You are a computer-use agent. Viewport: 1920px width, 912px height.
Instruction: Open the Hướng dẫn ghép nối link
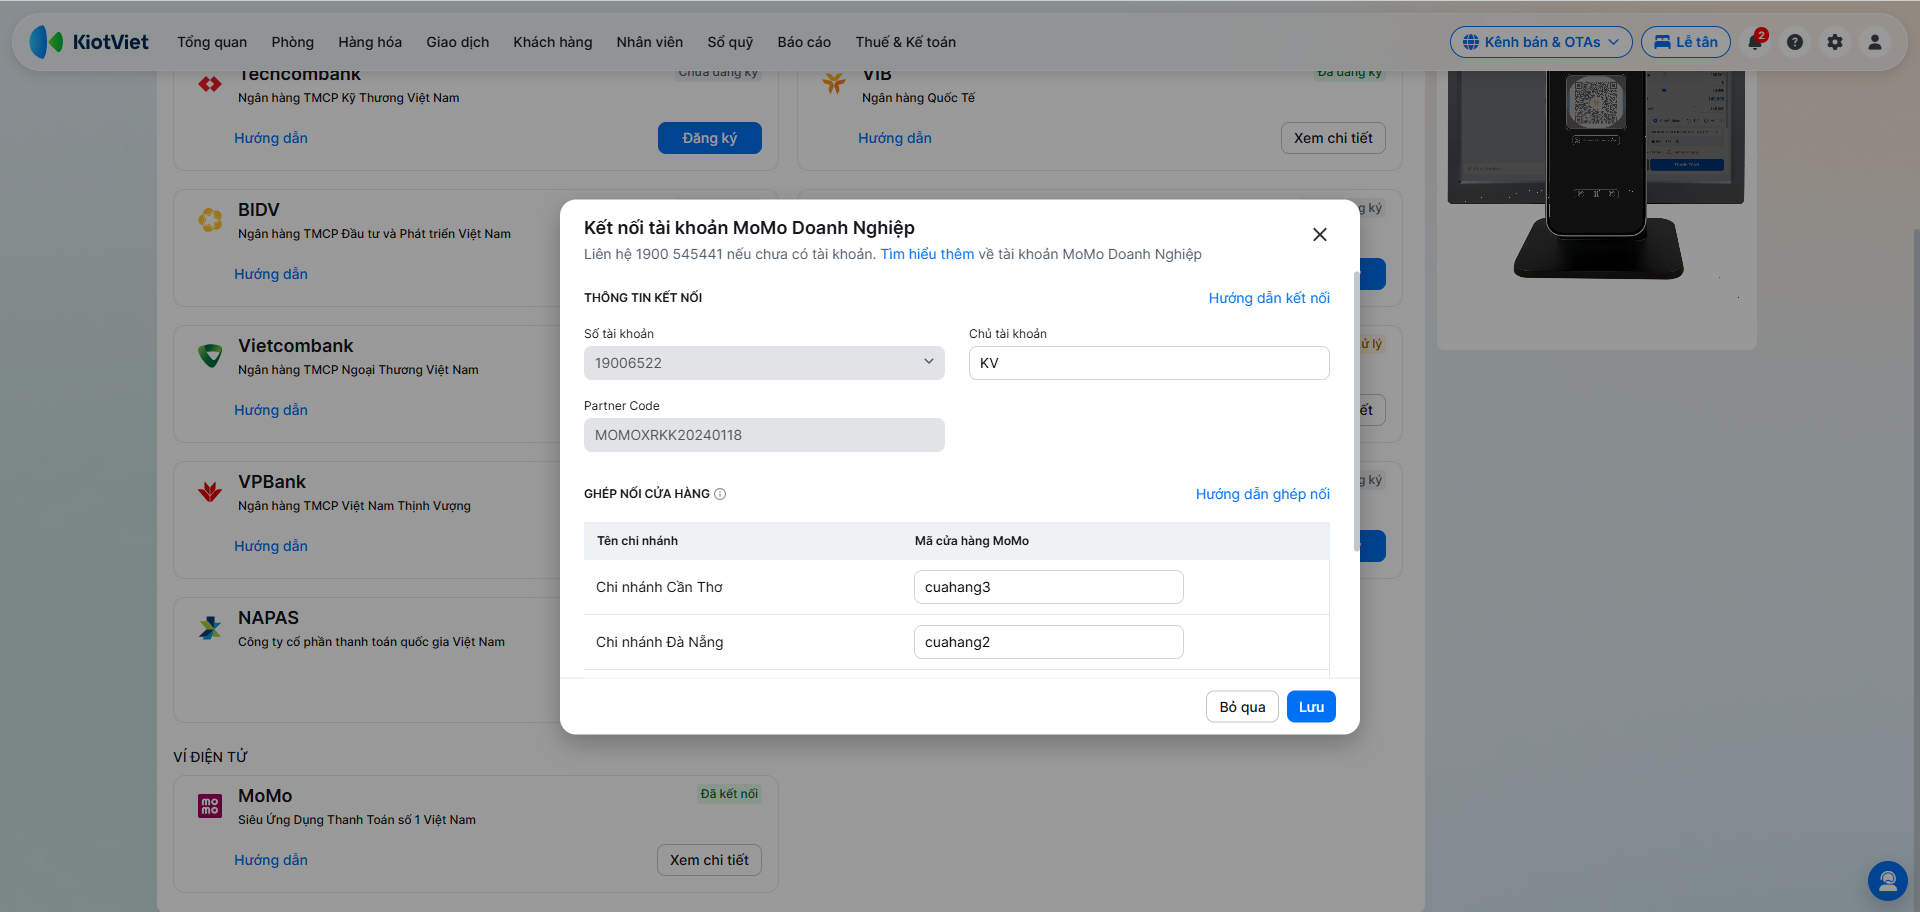[1263, 494]
